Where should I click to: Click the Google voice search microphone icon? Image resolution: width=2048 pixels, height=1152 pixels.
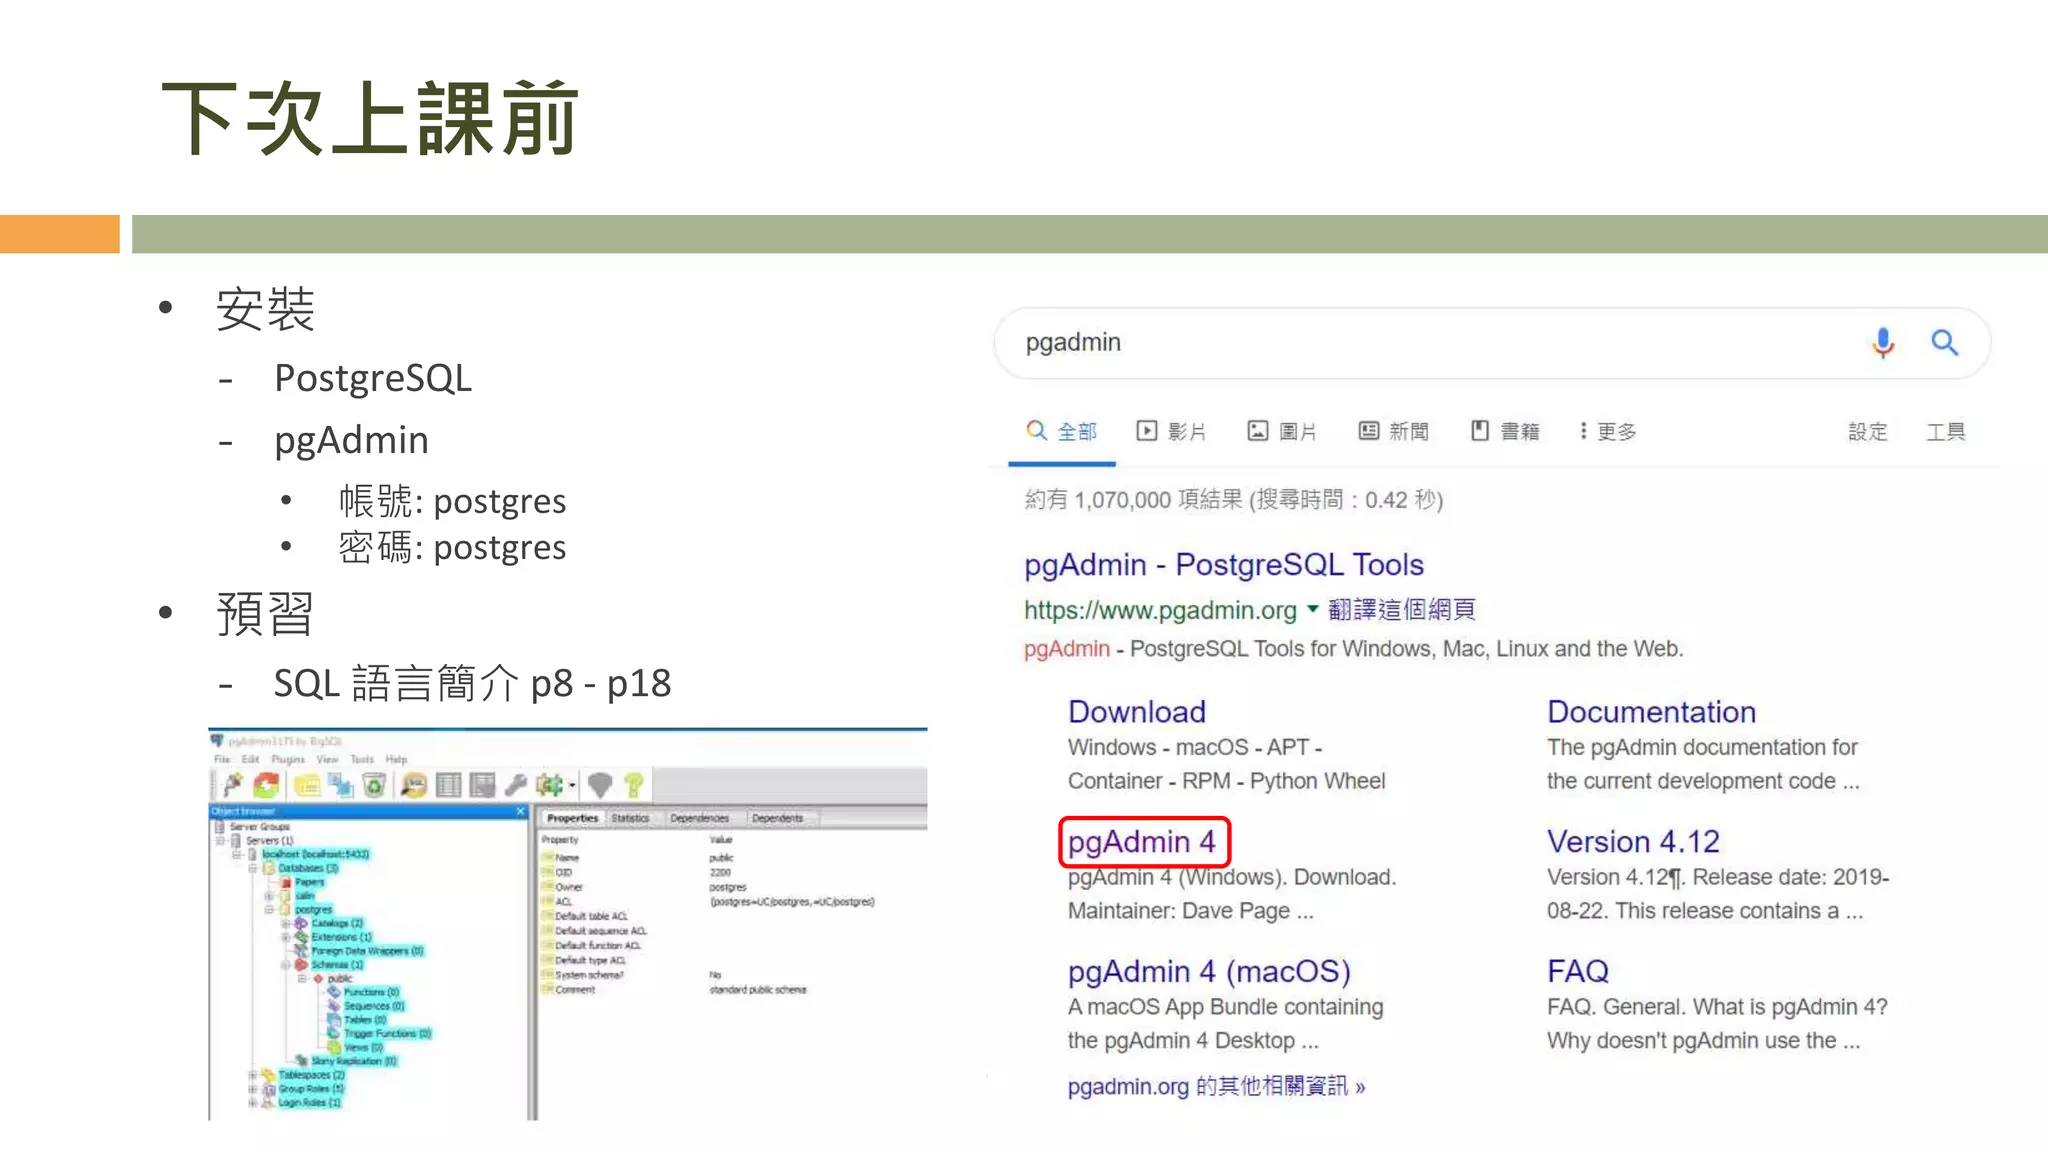1883,343
